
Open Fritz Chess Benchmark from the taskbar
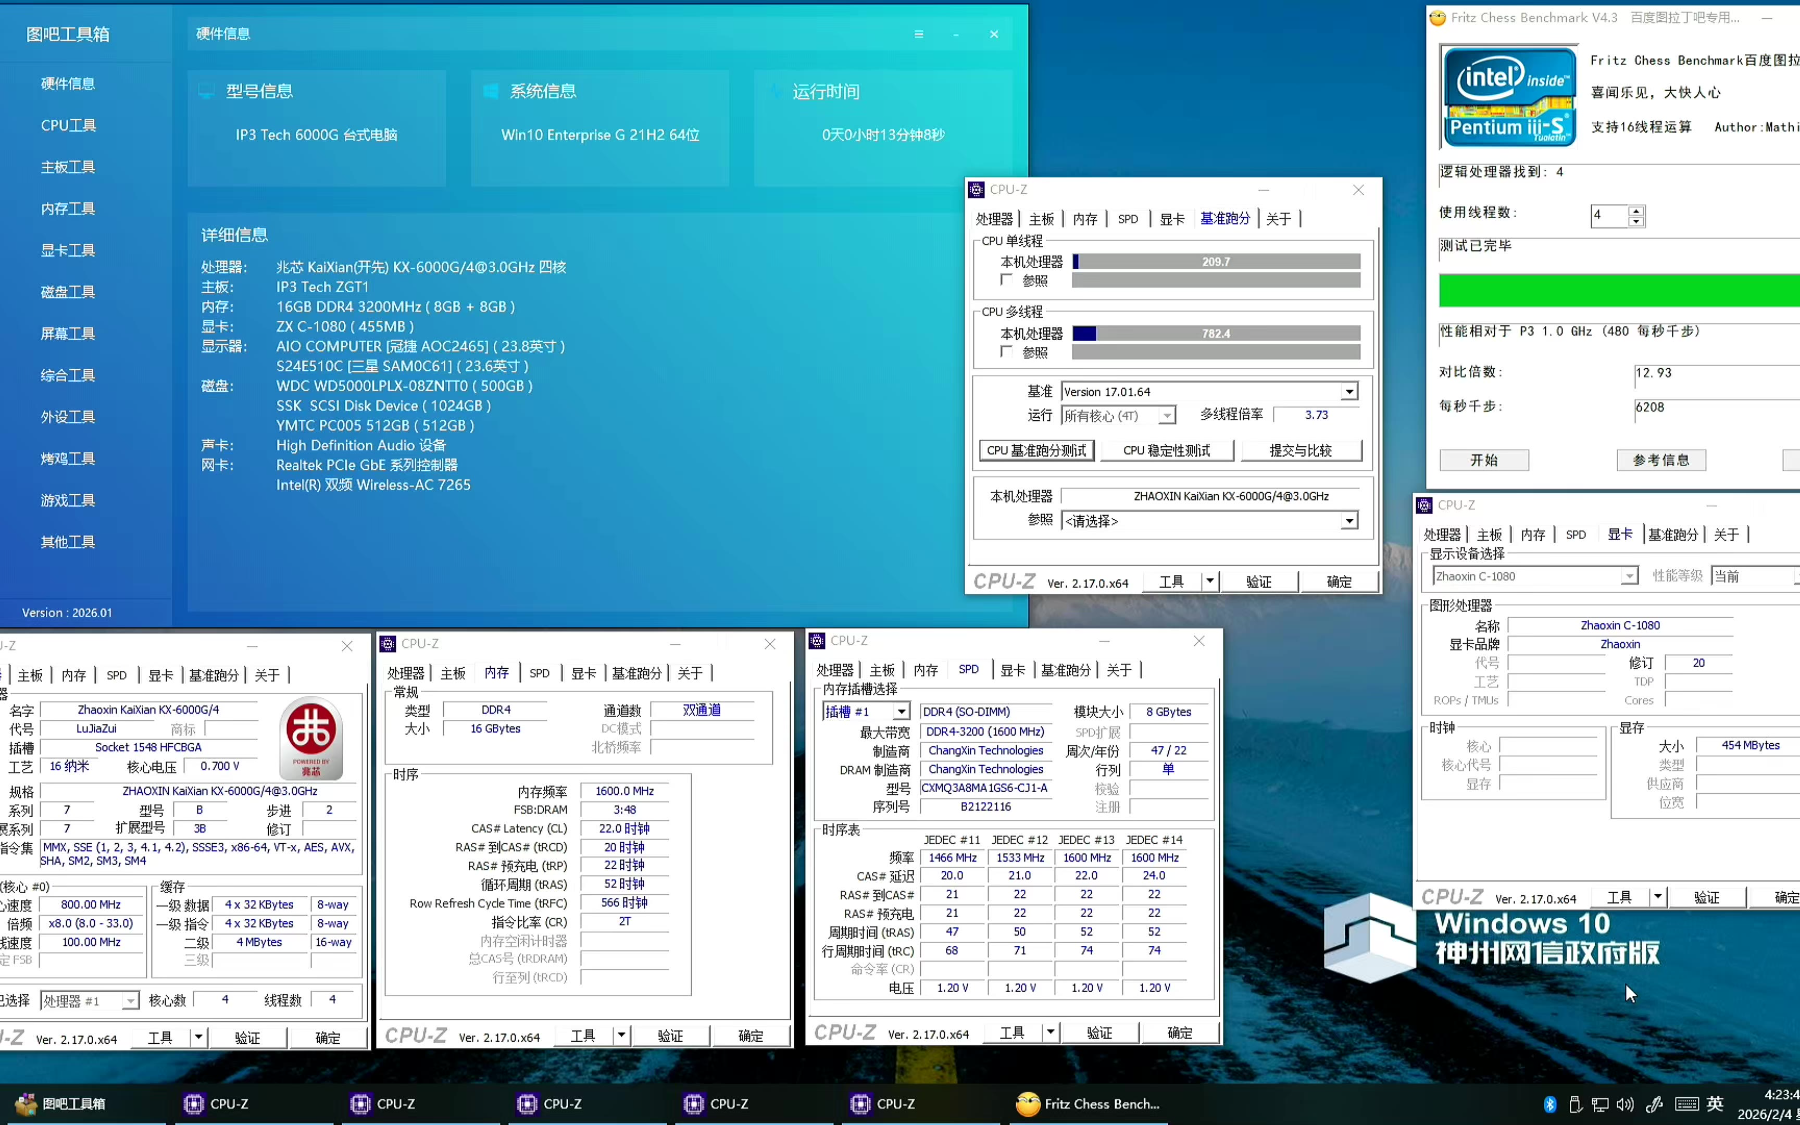pos(1088,1104)
